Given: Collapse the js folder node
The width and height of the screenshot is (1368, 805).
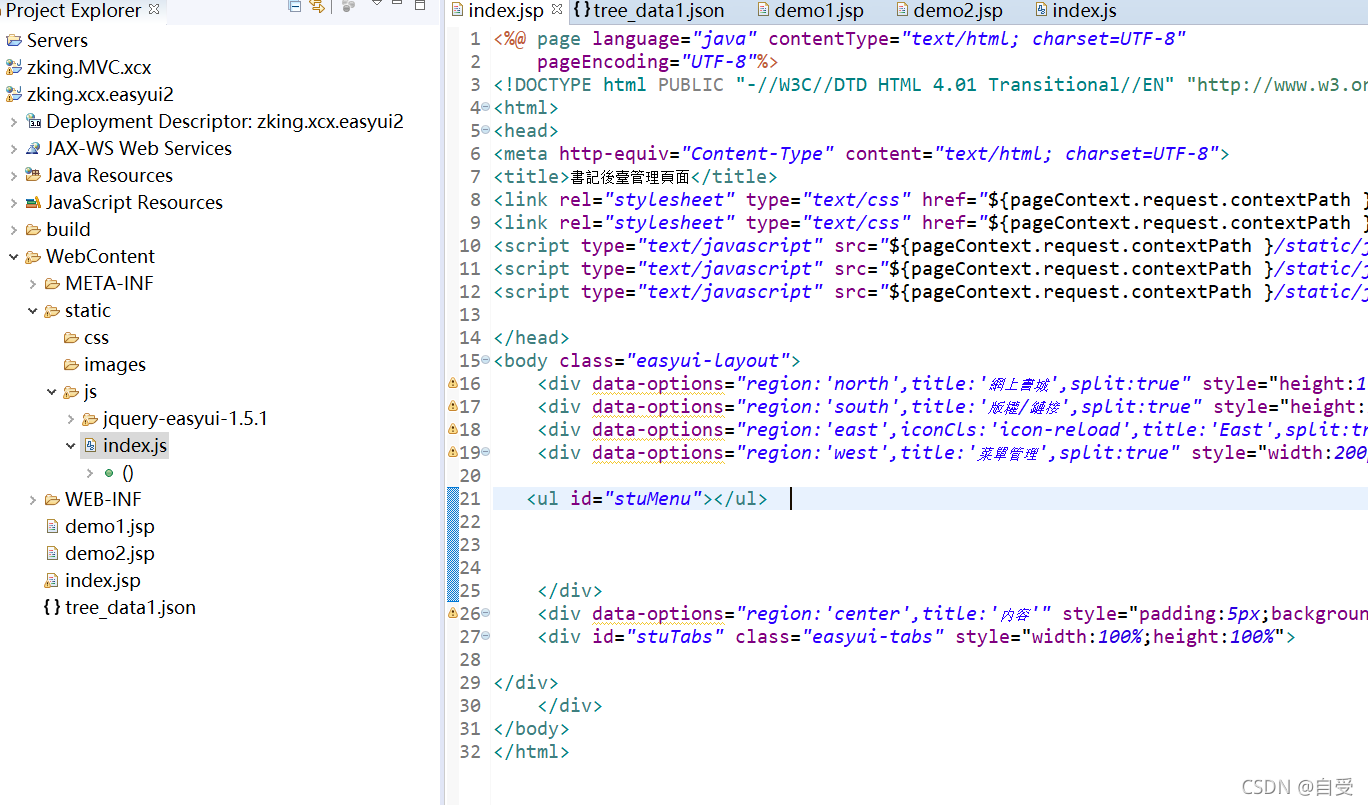Looking at the screenshot, I should click(52, 392).
